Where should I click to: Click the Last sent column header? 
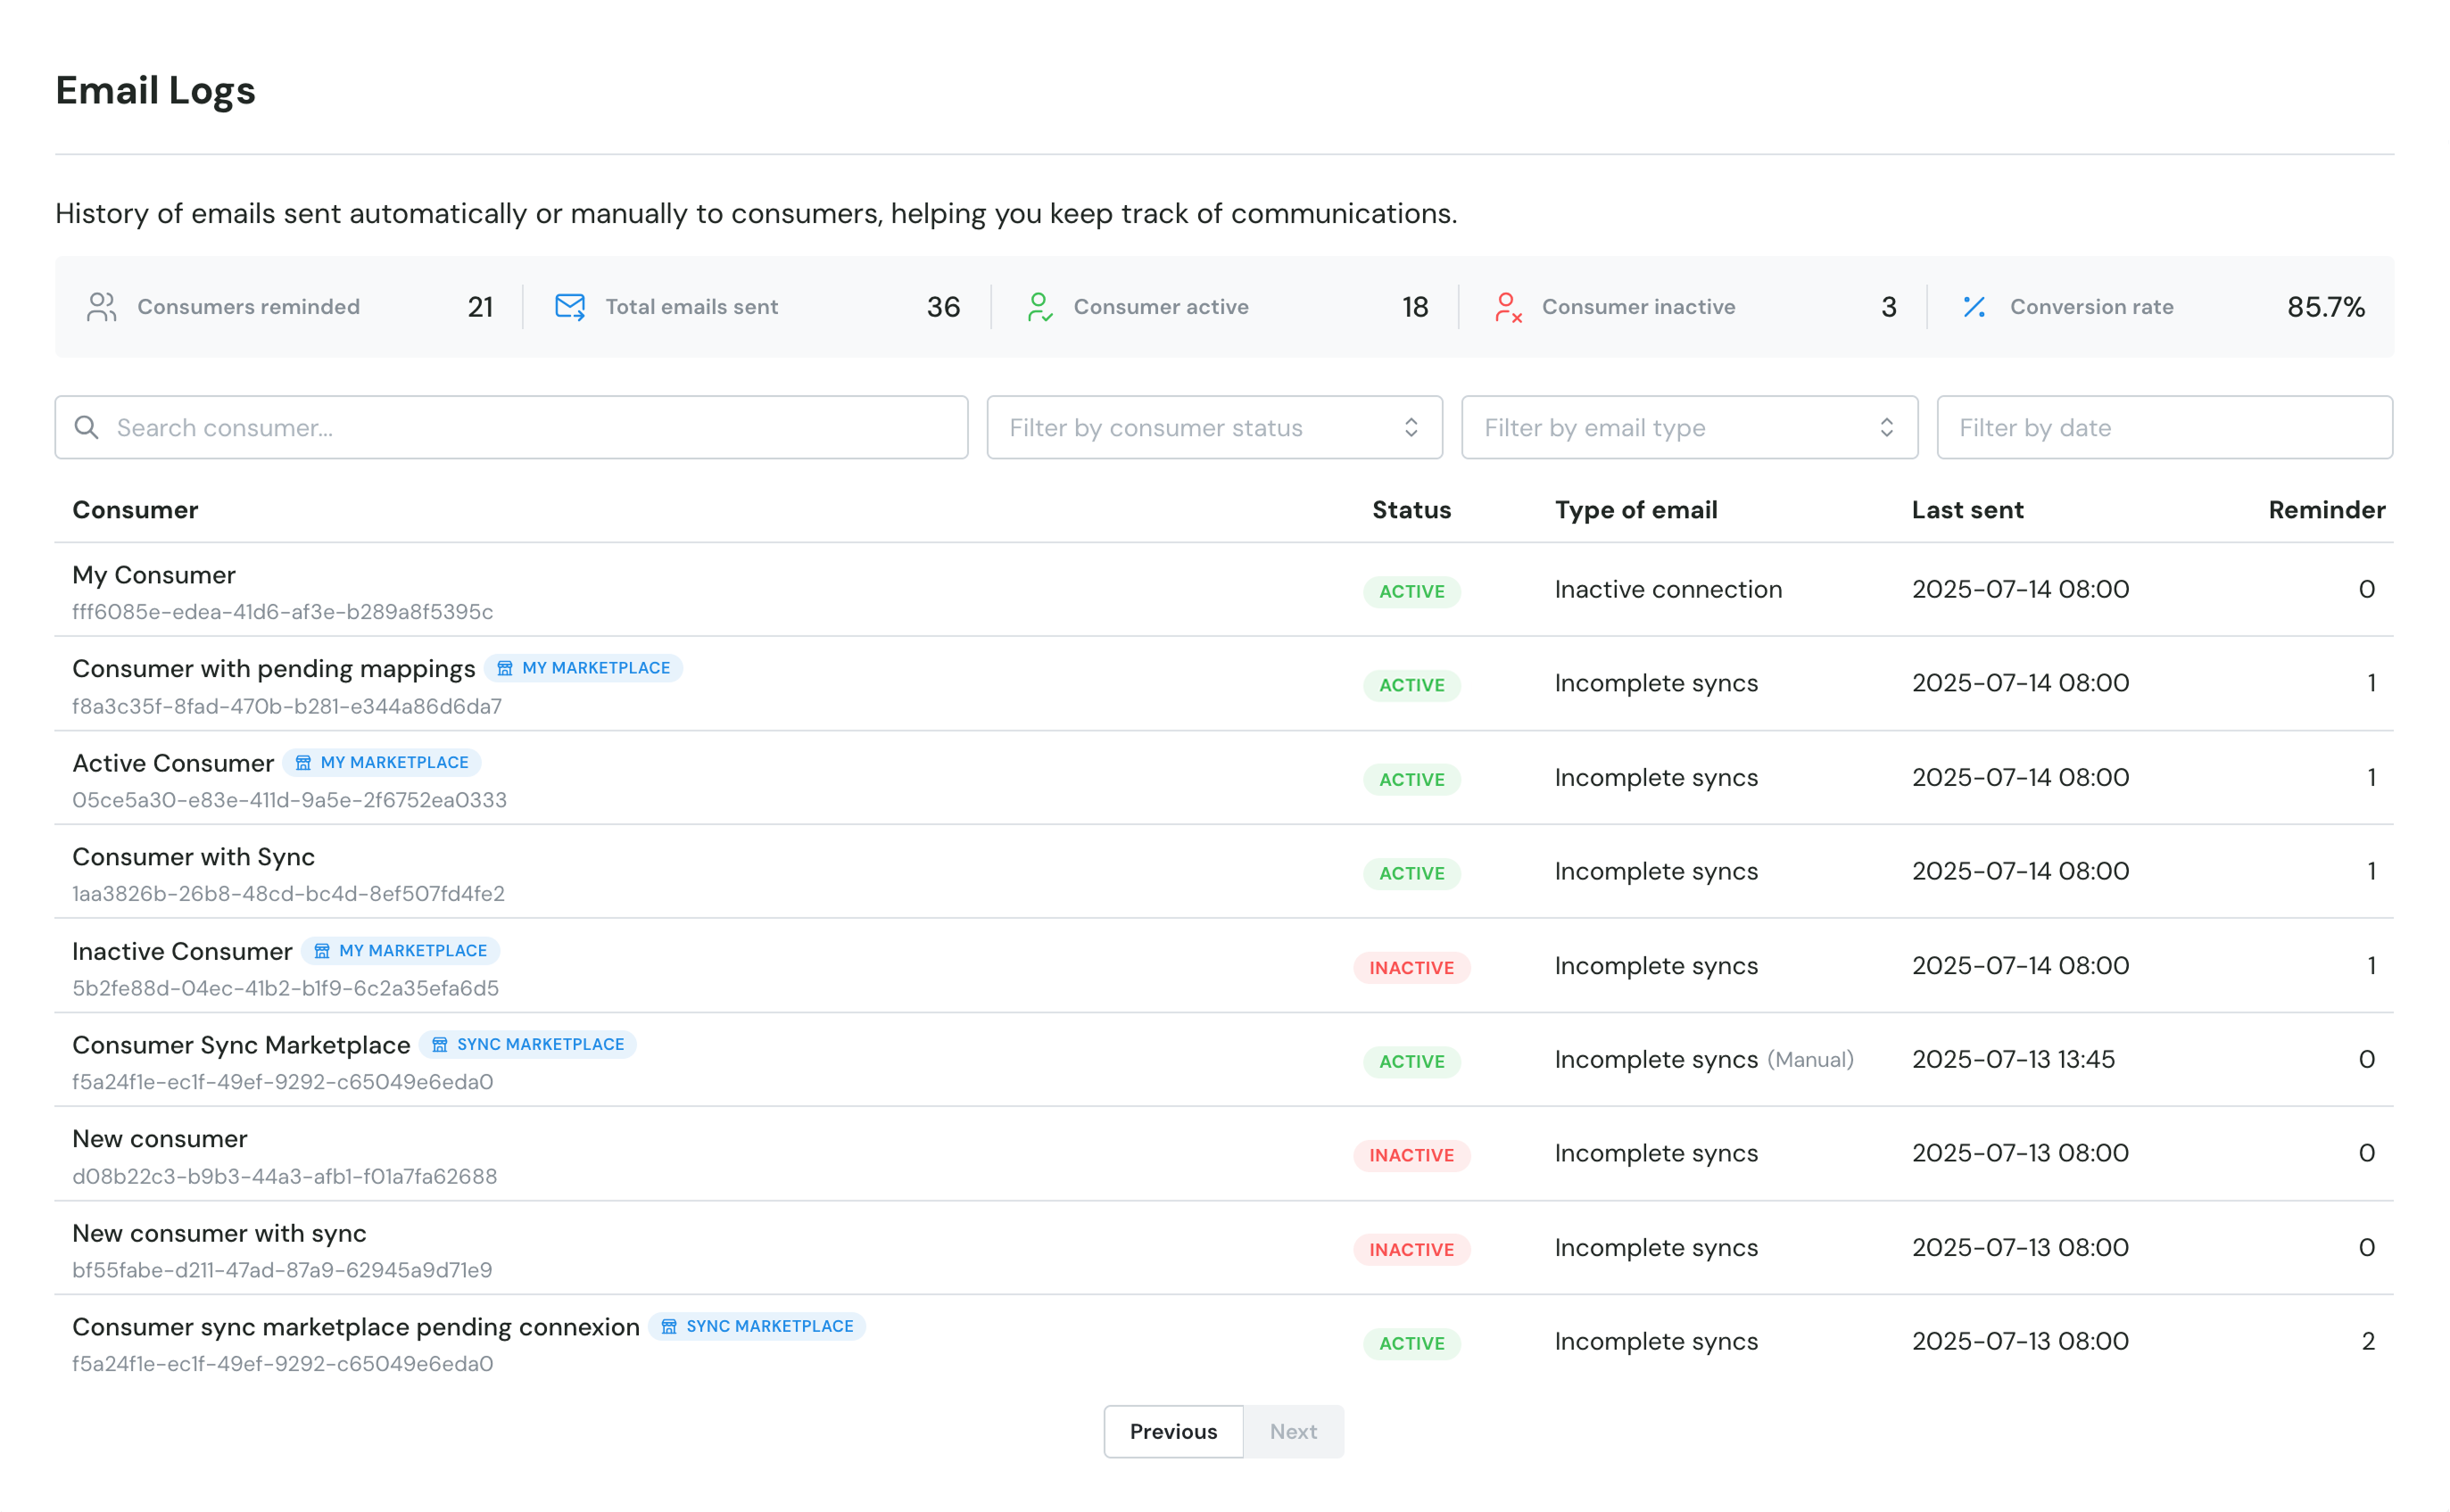pos(1967,510)
